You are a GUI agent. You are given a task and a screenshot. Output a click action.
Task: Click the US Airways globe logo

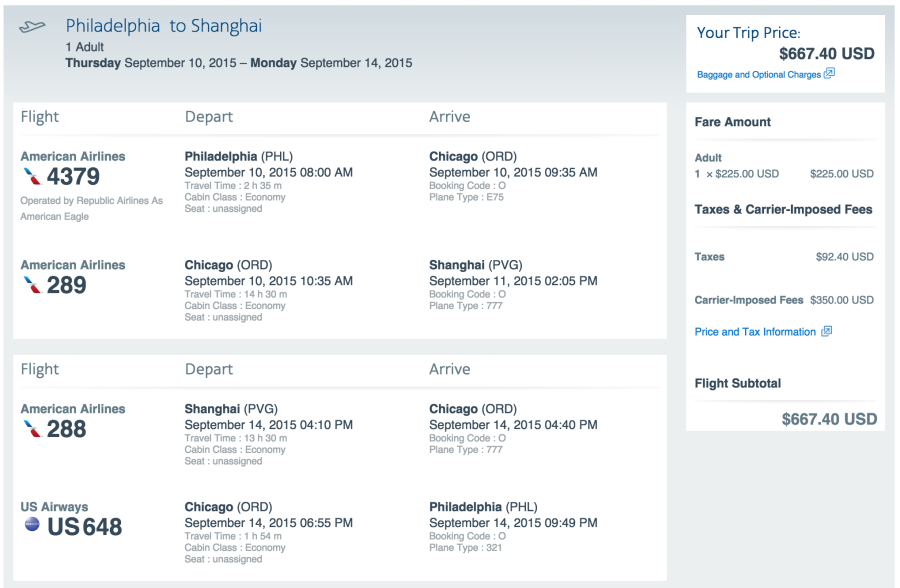point(32,524)
